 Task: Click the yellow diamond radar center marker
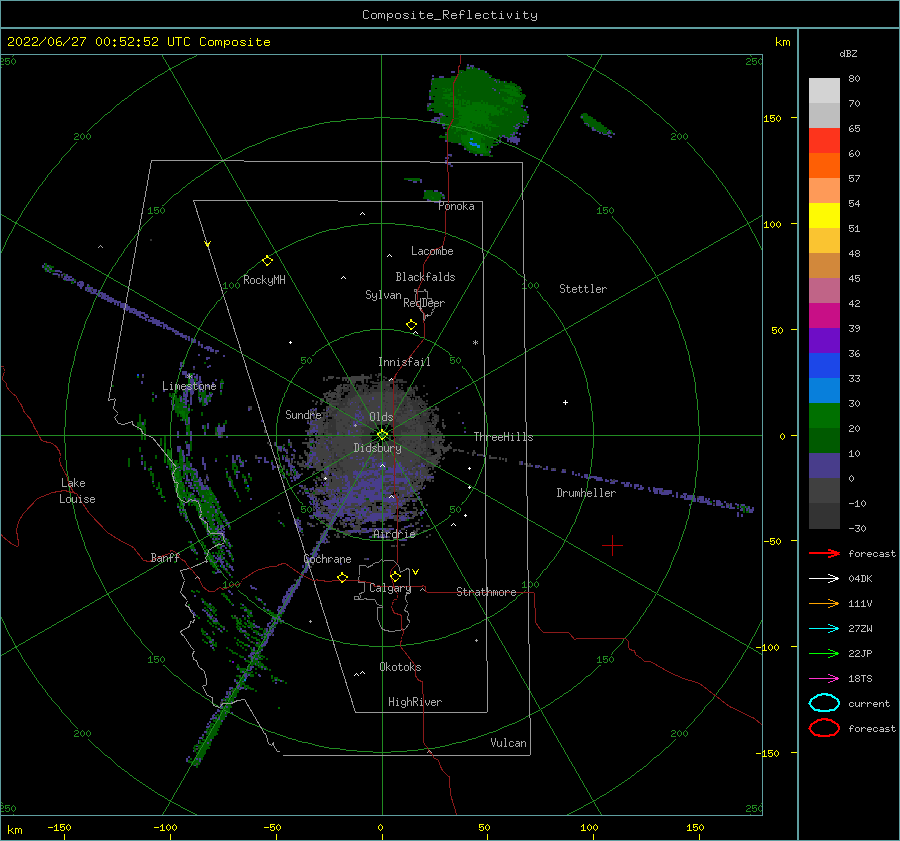pos(382,435)
